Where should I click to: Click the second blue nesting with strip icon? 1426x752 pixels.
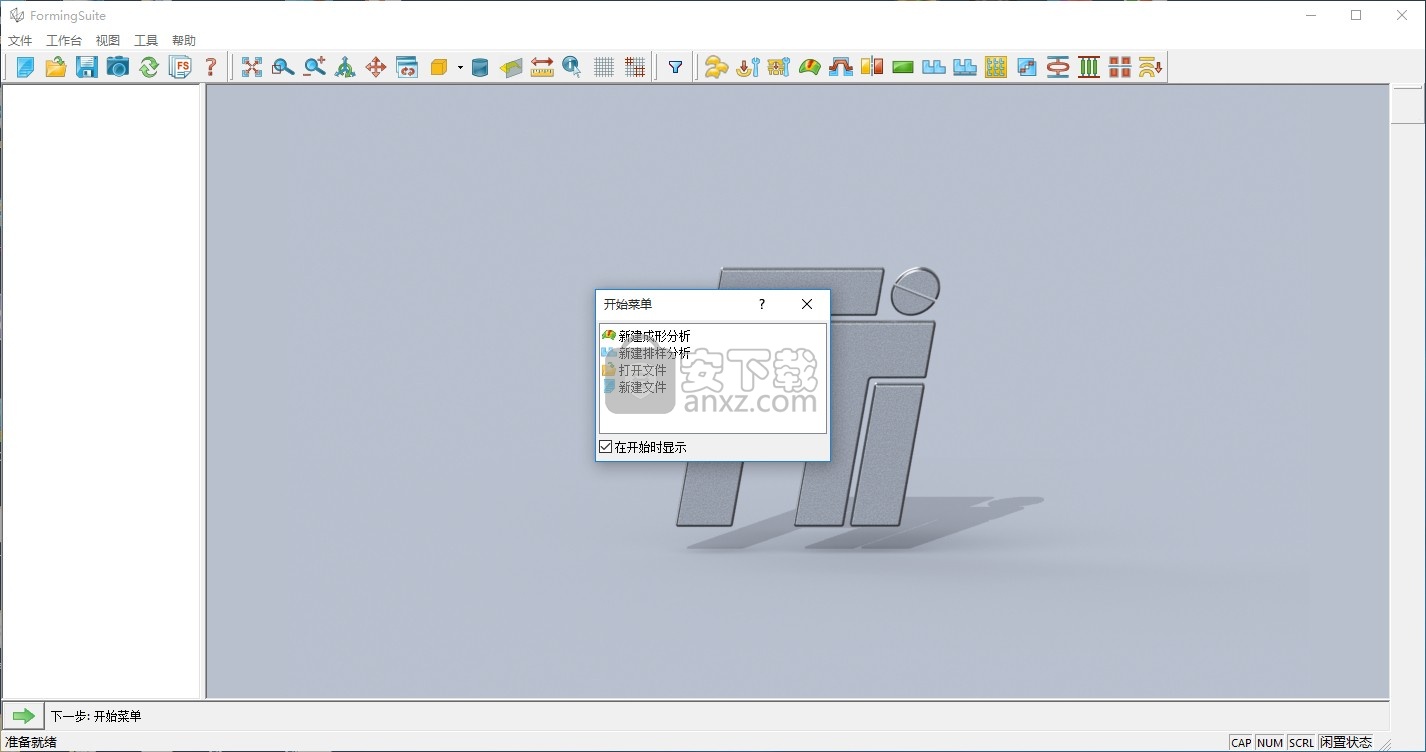coord(964,67)
